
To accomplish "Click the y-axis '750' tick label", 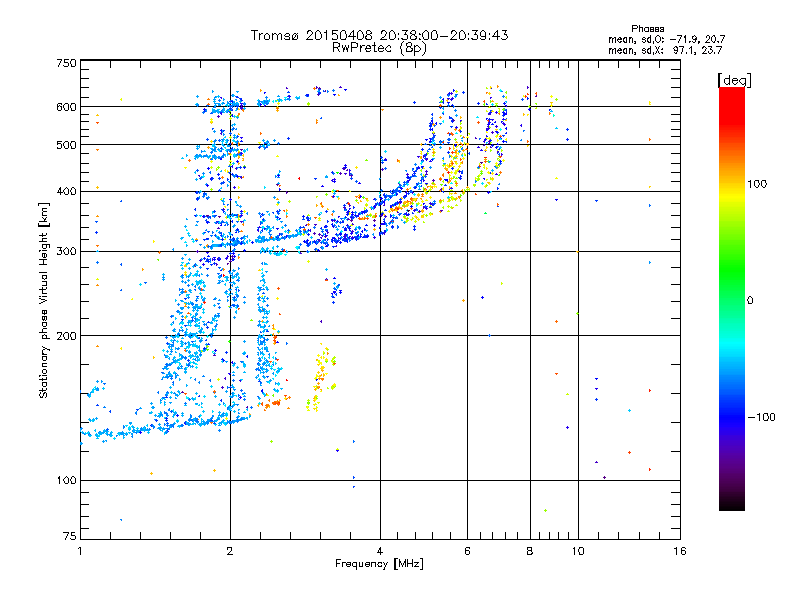I will pyautogui.click(x=66, y=63).
